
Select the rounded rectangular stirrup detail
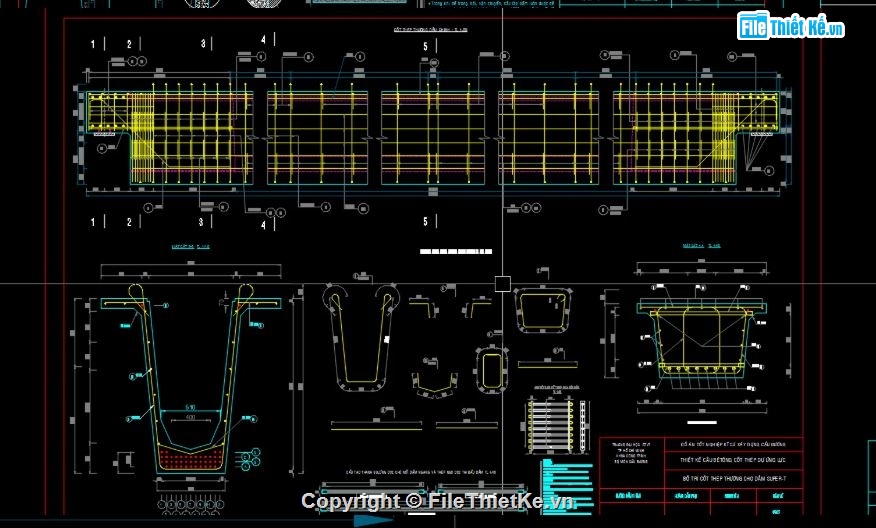tap(491, 370)
